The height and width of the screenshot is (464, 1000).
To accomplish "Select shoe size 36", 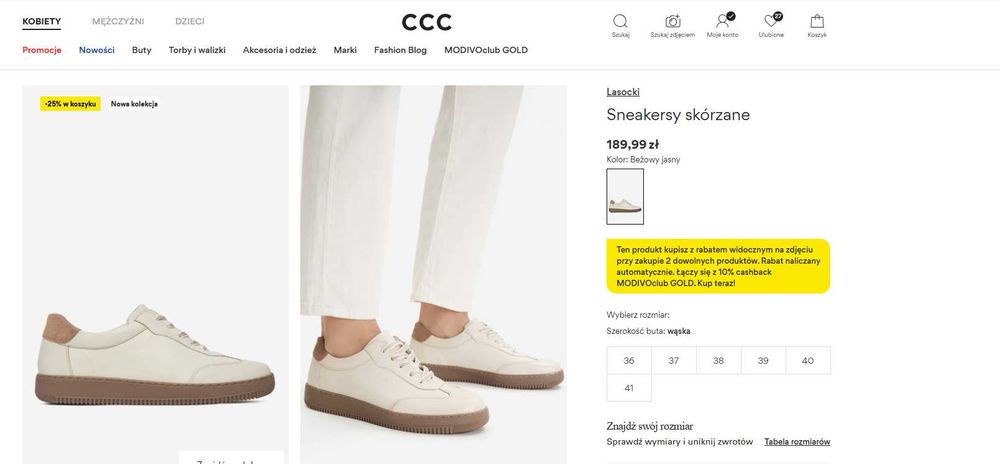I will tap(629, 360).
